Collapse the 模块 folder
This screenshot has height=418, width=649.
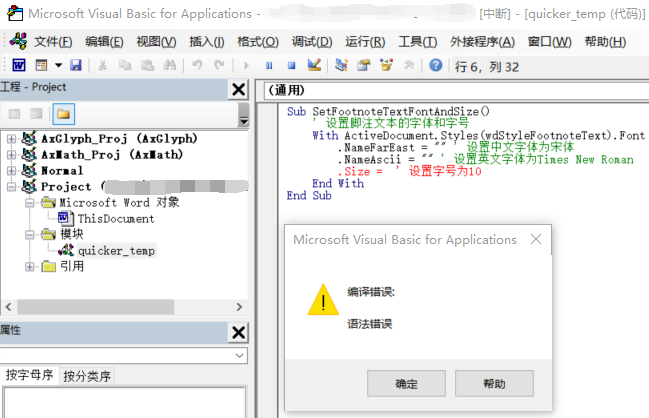[29, 235]
